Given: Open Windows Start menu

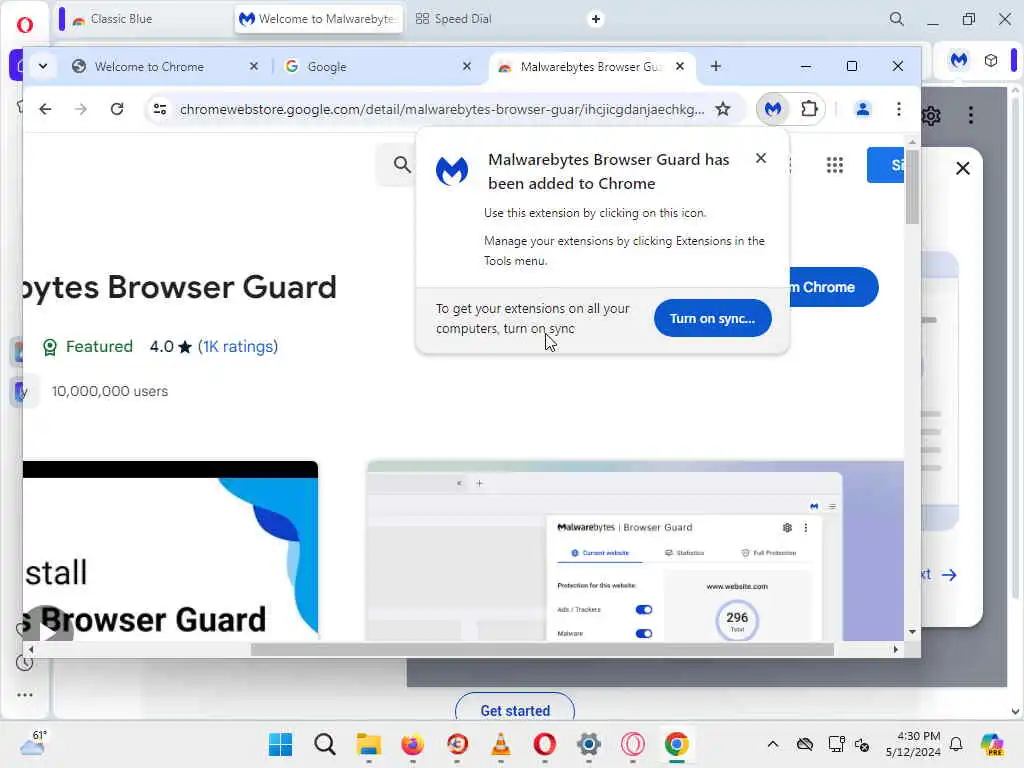Looking at the screenshot, I should pyautogui.click(x=281, y=744).
